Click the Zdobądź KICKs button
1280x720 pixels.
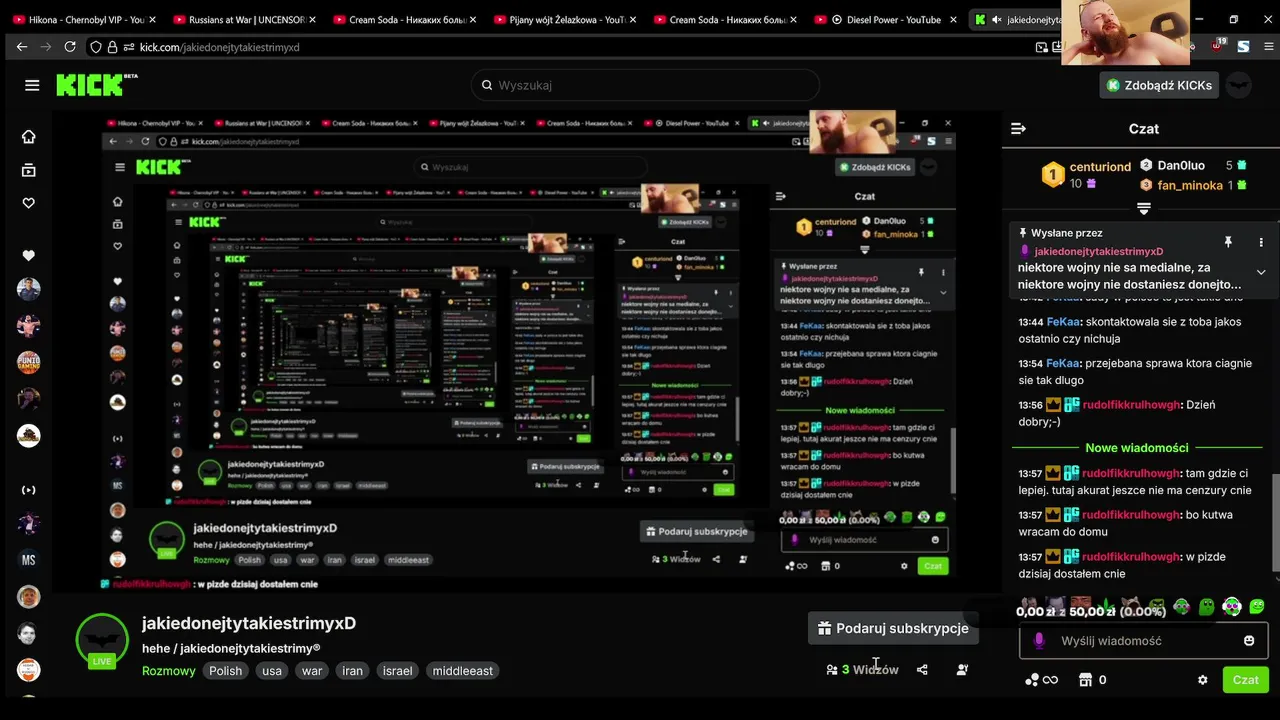tap(1159, 85)
